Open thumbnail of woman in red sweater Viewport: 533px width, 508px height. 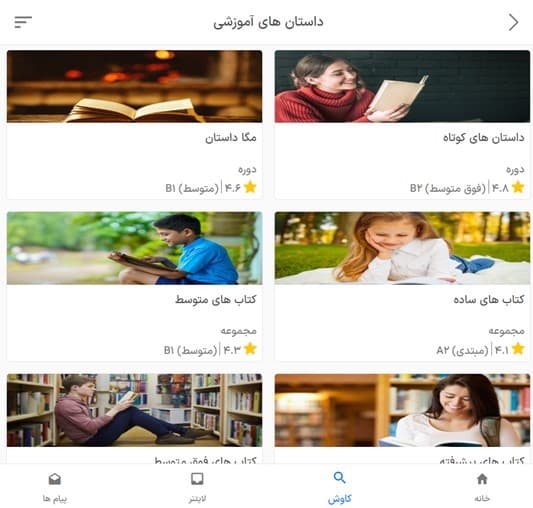(x=402, y=86)
